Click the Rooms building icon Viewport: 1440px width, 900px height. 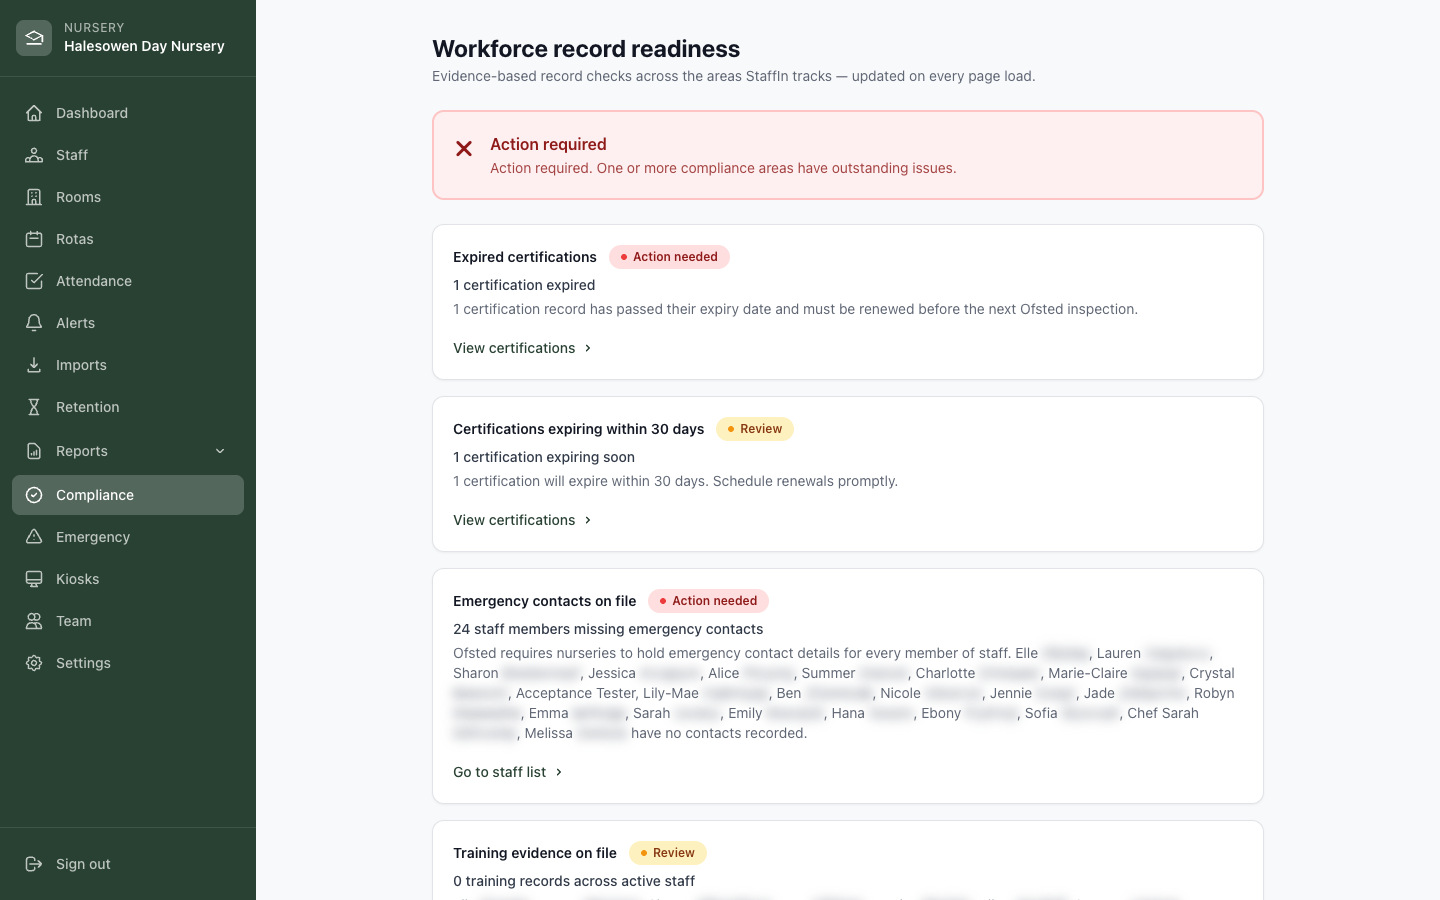point(34,197)
